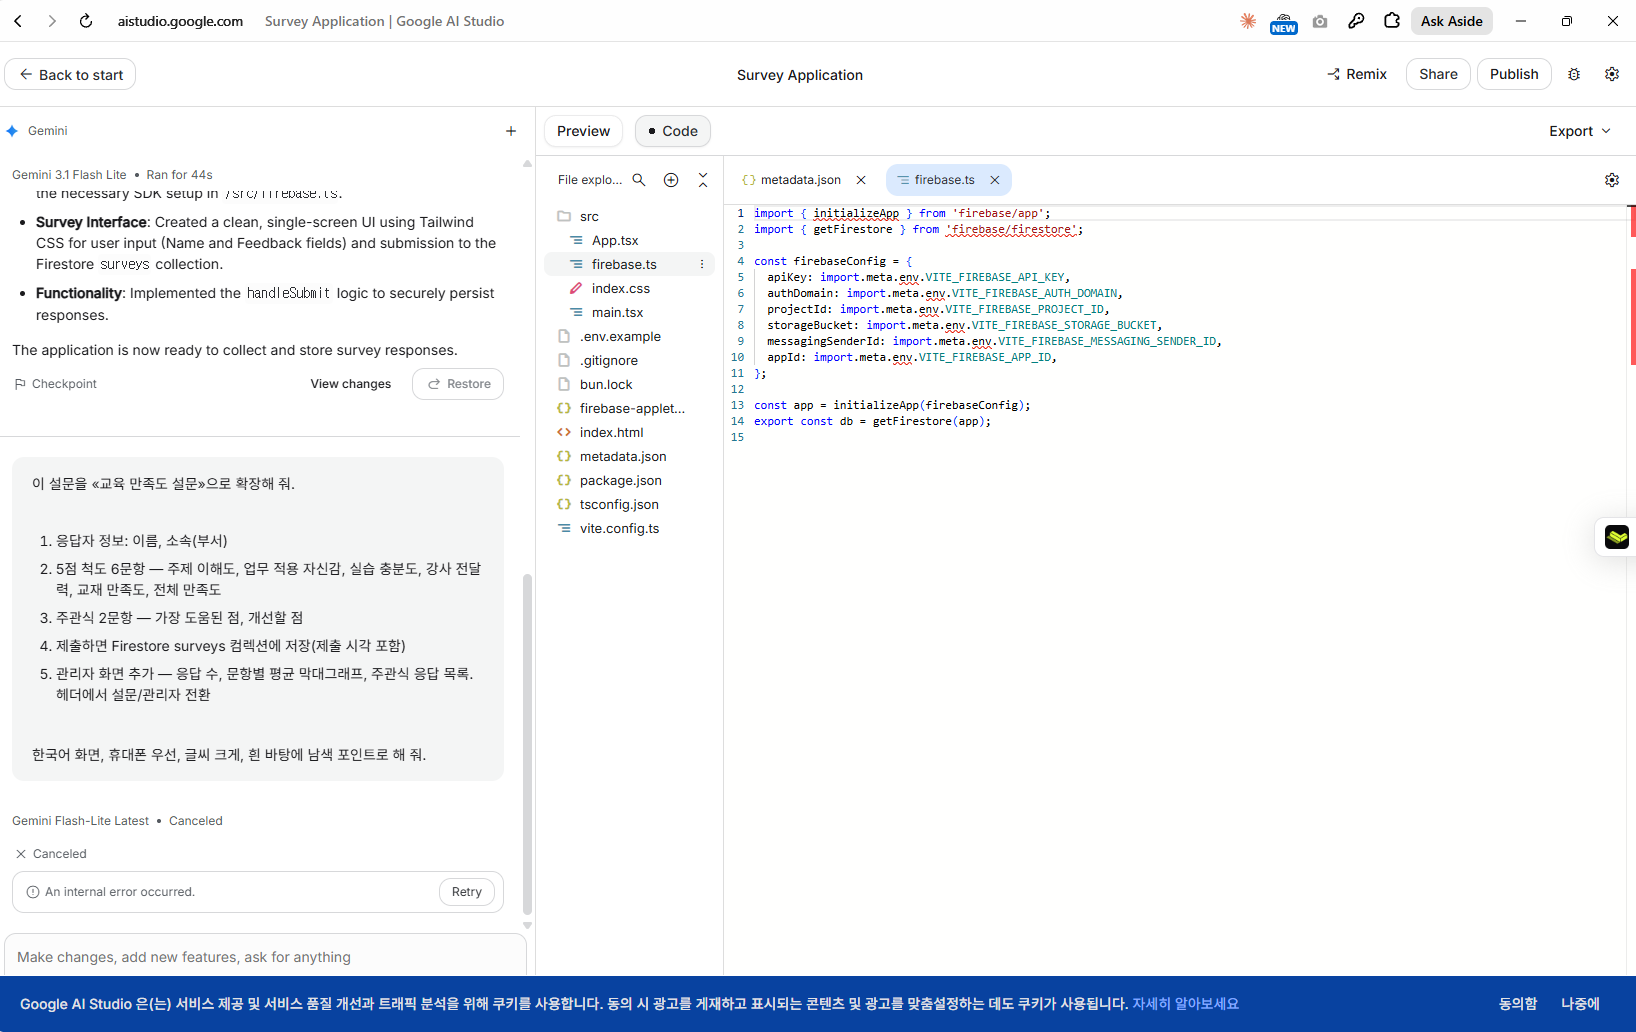Switch to metadata.json editor tab
This screenshot has width=1636, height=1032.
pos(799,180)
